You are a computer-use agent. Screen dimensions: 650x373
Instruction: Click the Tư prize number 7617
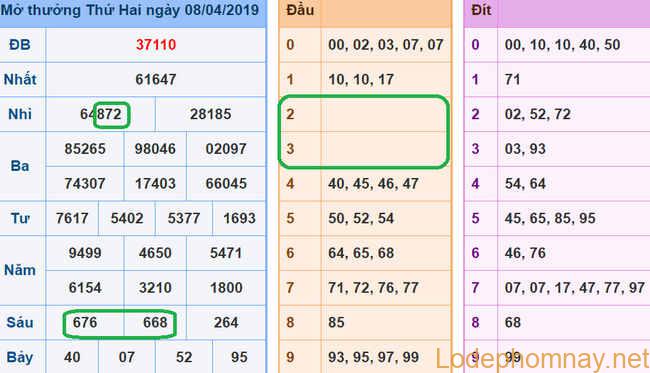[72, 218]
